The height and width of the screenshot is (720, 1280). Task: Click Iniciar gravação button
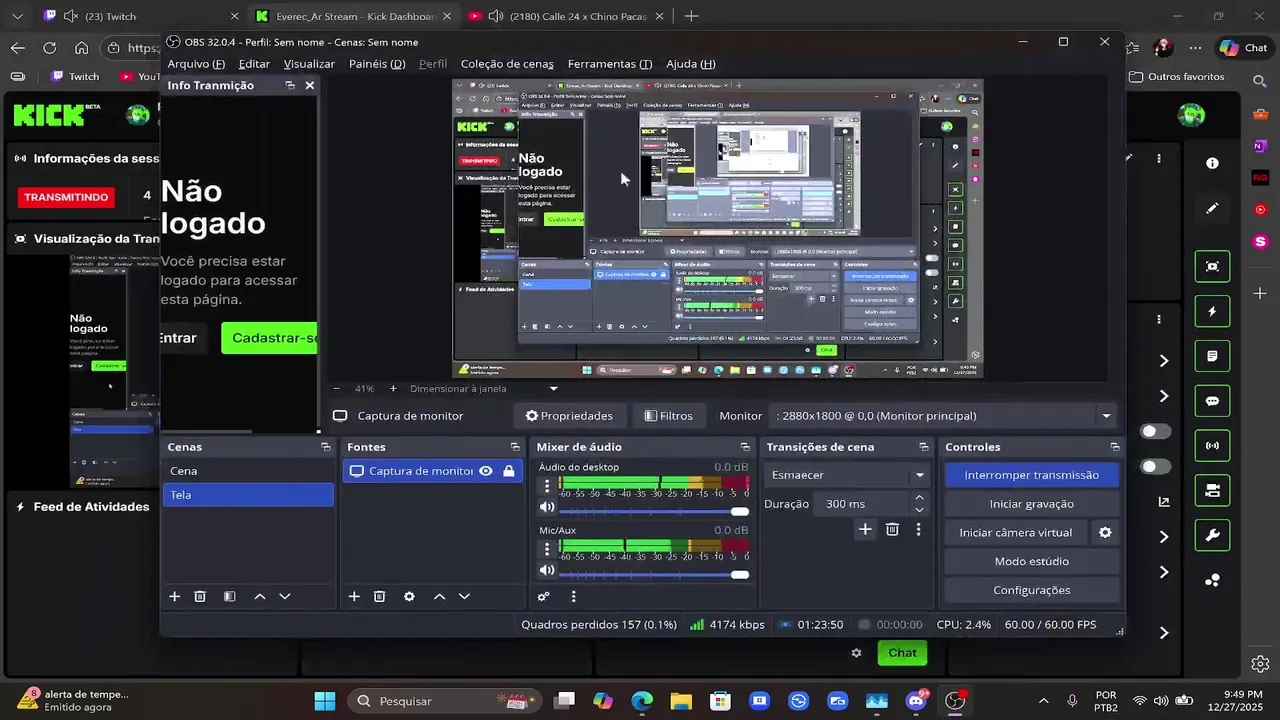[1031, 504]
